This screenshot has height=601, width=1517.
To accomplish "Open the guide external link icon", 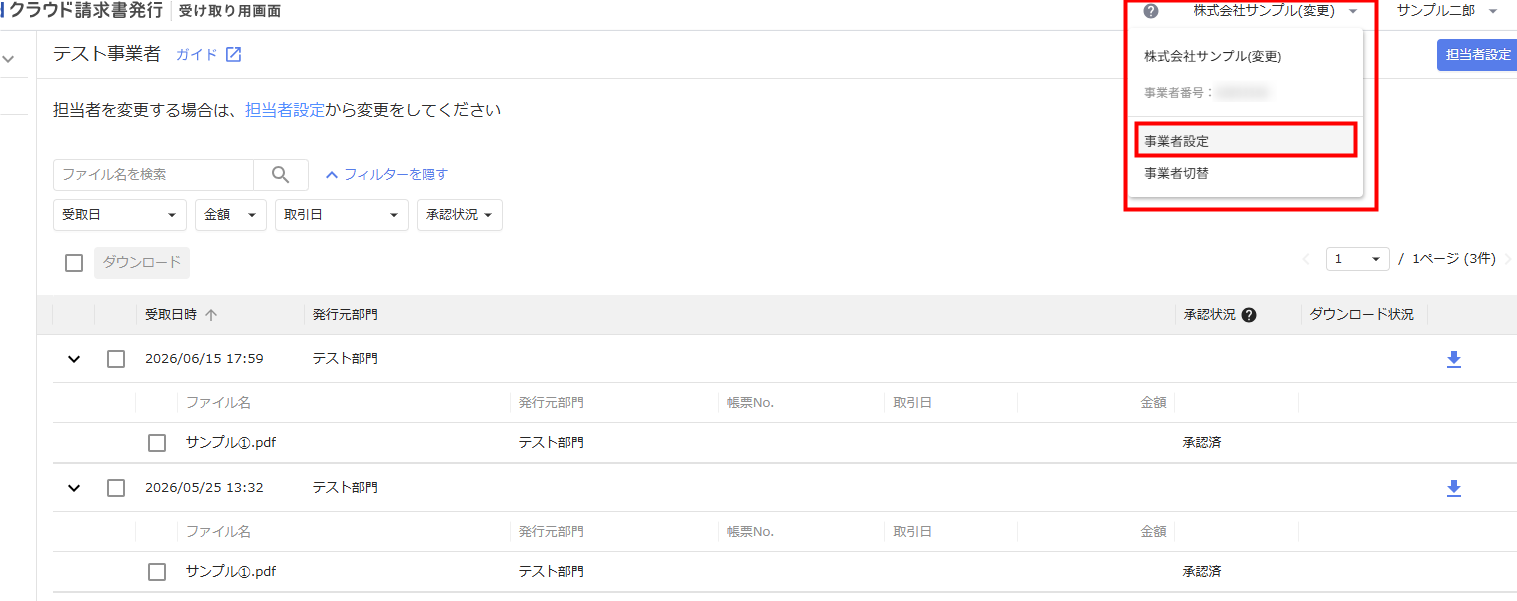I will point(233,54).
